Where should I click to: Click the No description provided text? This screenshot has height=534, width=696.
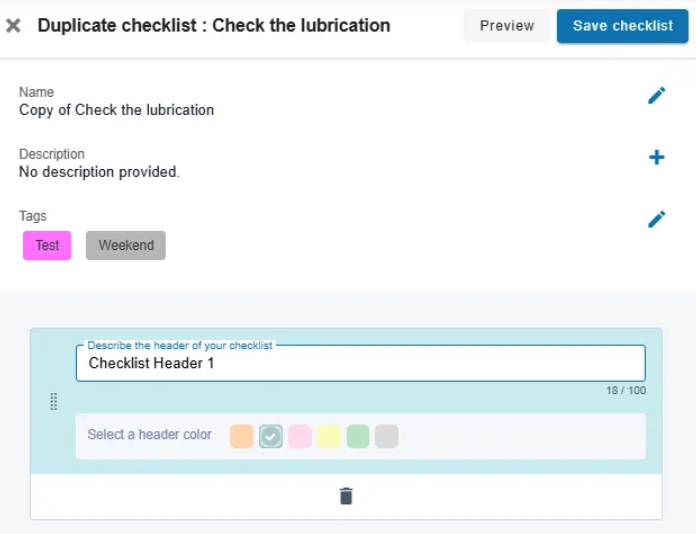point(99,172)
